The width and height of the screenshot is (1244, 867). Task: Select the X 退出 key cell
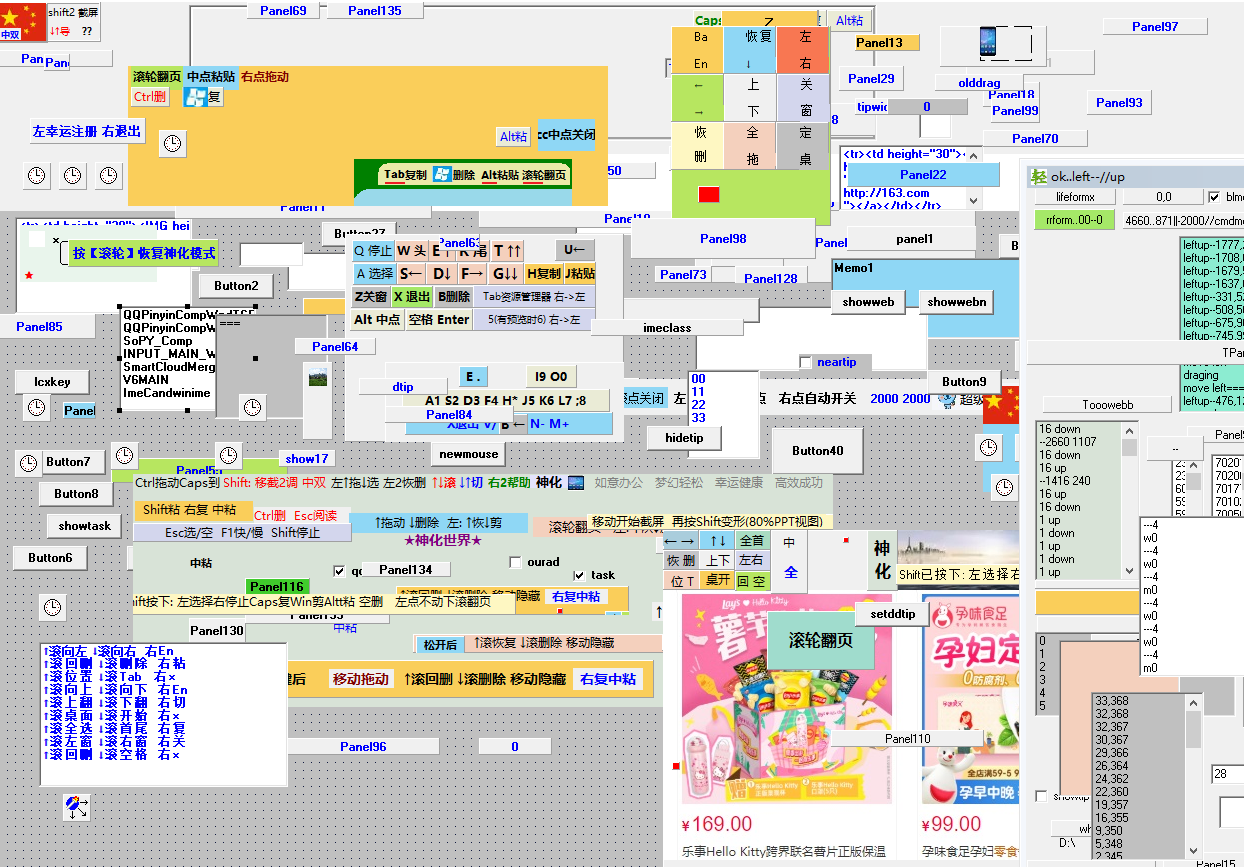pyautogui.click(x=411, y=297)
